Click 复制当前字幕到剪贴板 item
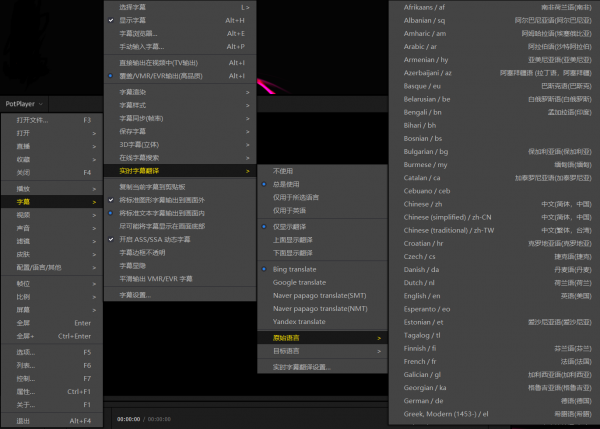This screenshot has height=429, width=600. [180, 187]
